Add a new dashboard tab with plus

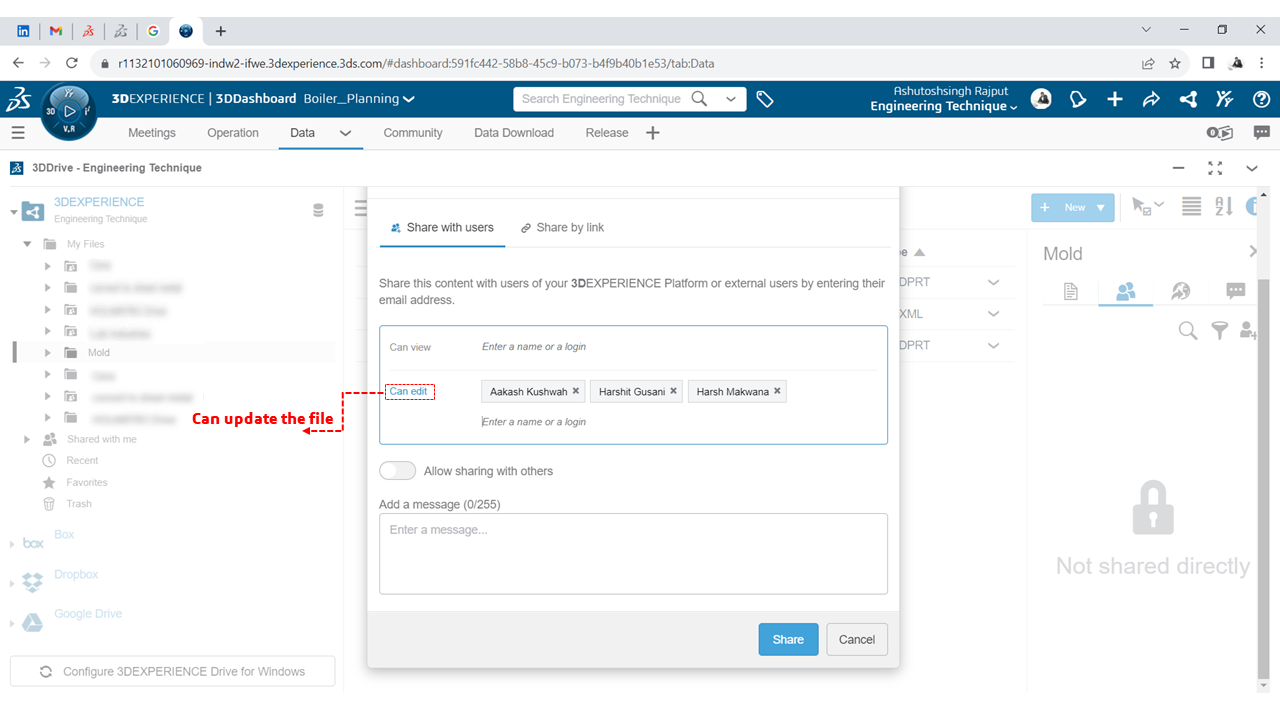[653, 133]
